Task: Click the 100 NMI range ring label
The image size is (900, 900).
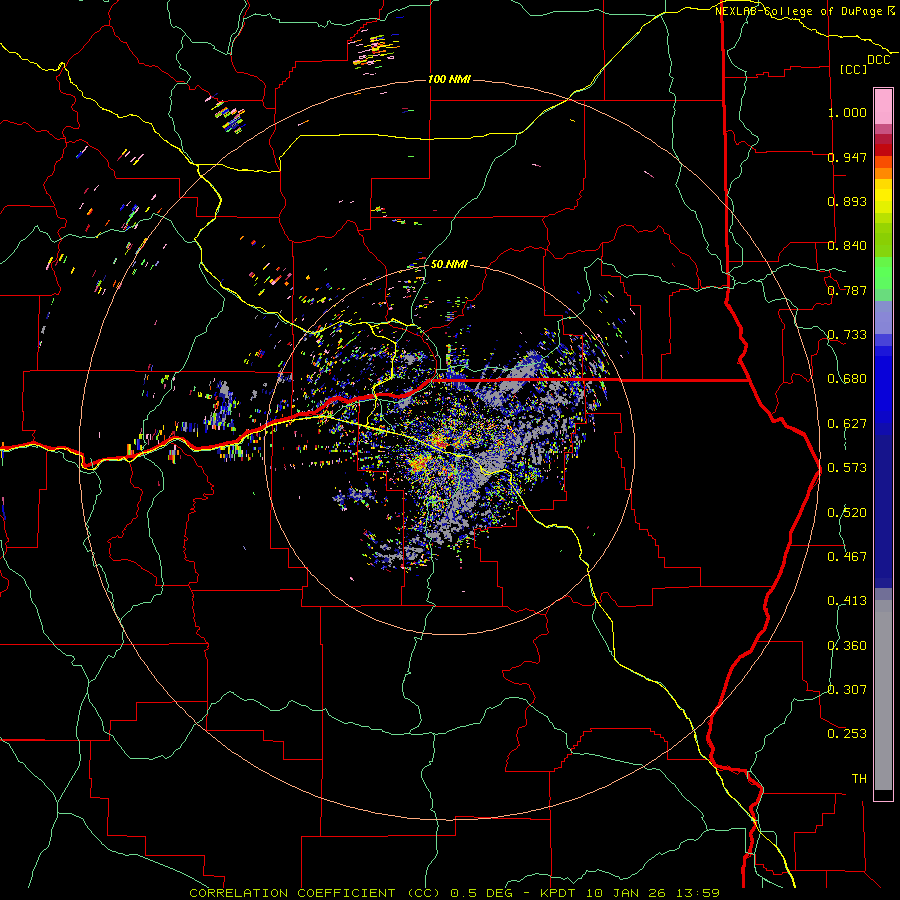Action: (x=449, y=79)
